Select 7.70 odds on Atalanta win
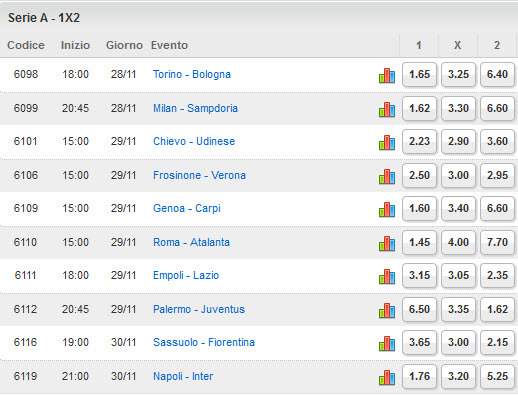Screen dimensions: 518x396 pos(497,242)
